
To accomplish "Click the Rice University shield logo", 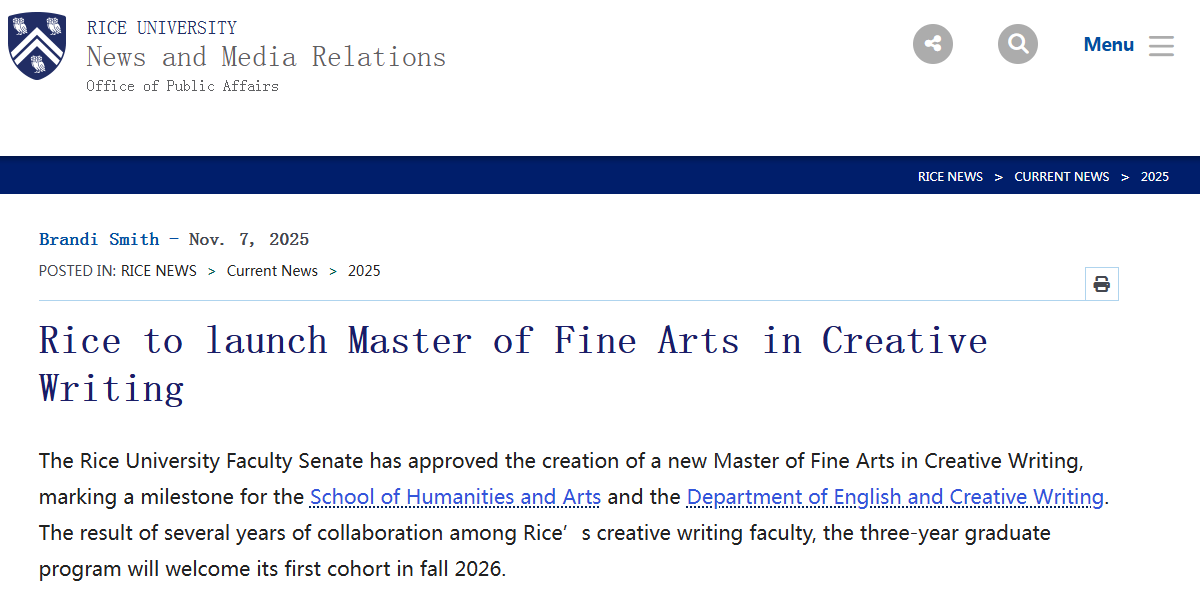I will pyautogui.click(x=37, y=45).
